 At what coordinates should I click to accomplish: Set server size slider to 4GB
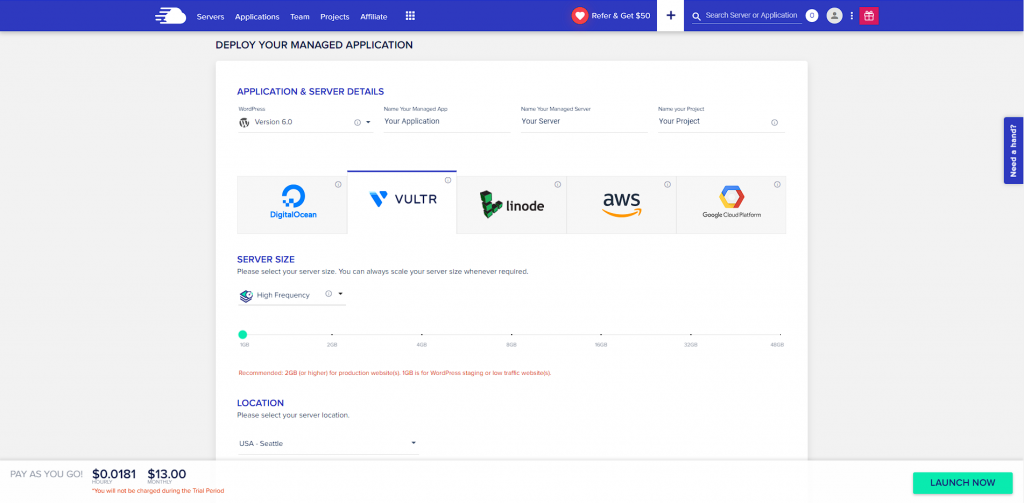[422, 334]
